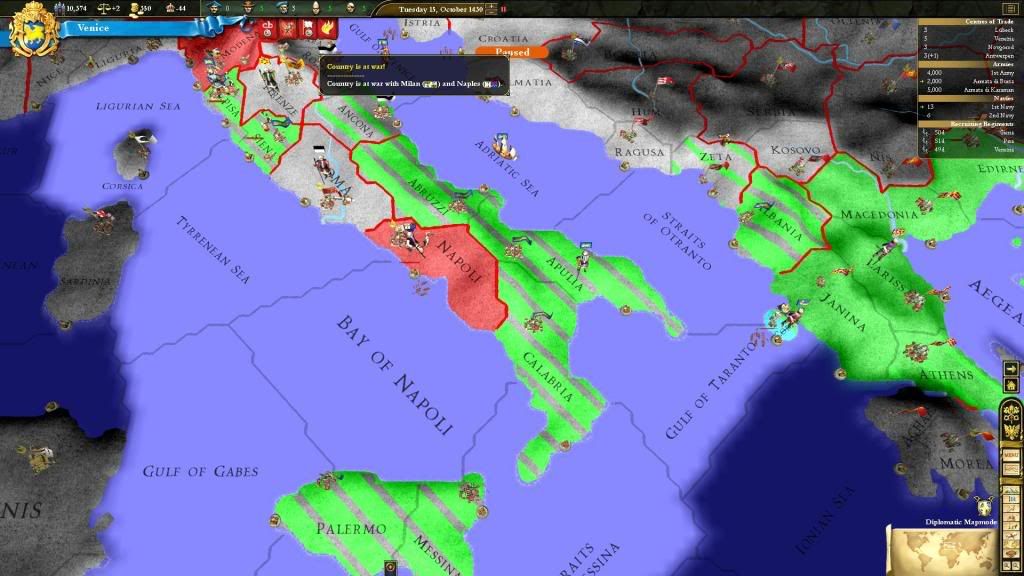This screenshot has height=576, width=1024.
Task: Click the Diplomatic Mapmode shield icon
Action: tap(982, 506)
